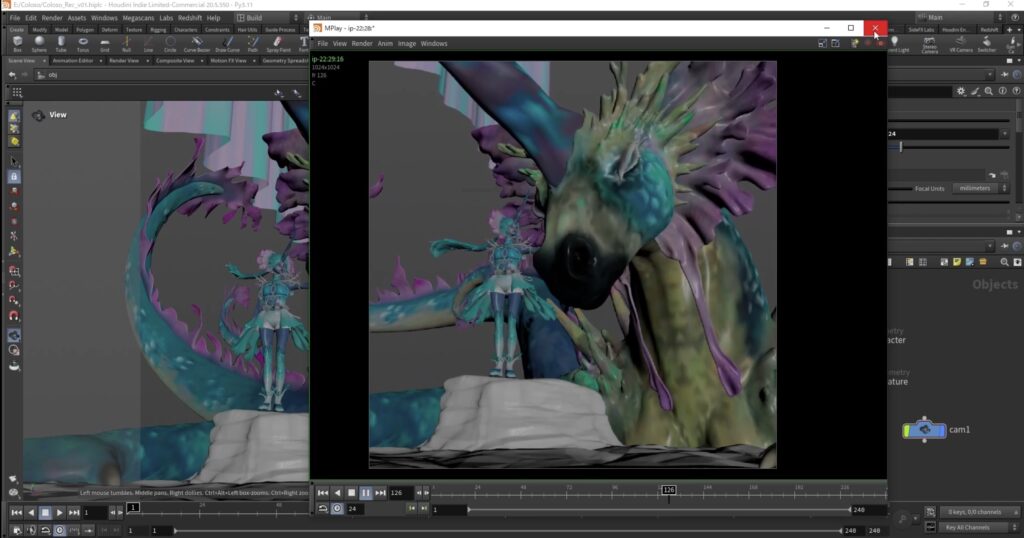Select the Sphere shelf tool
The width and height of the screenshot is (1024, 538).
39,43
